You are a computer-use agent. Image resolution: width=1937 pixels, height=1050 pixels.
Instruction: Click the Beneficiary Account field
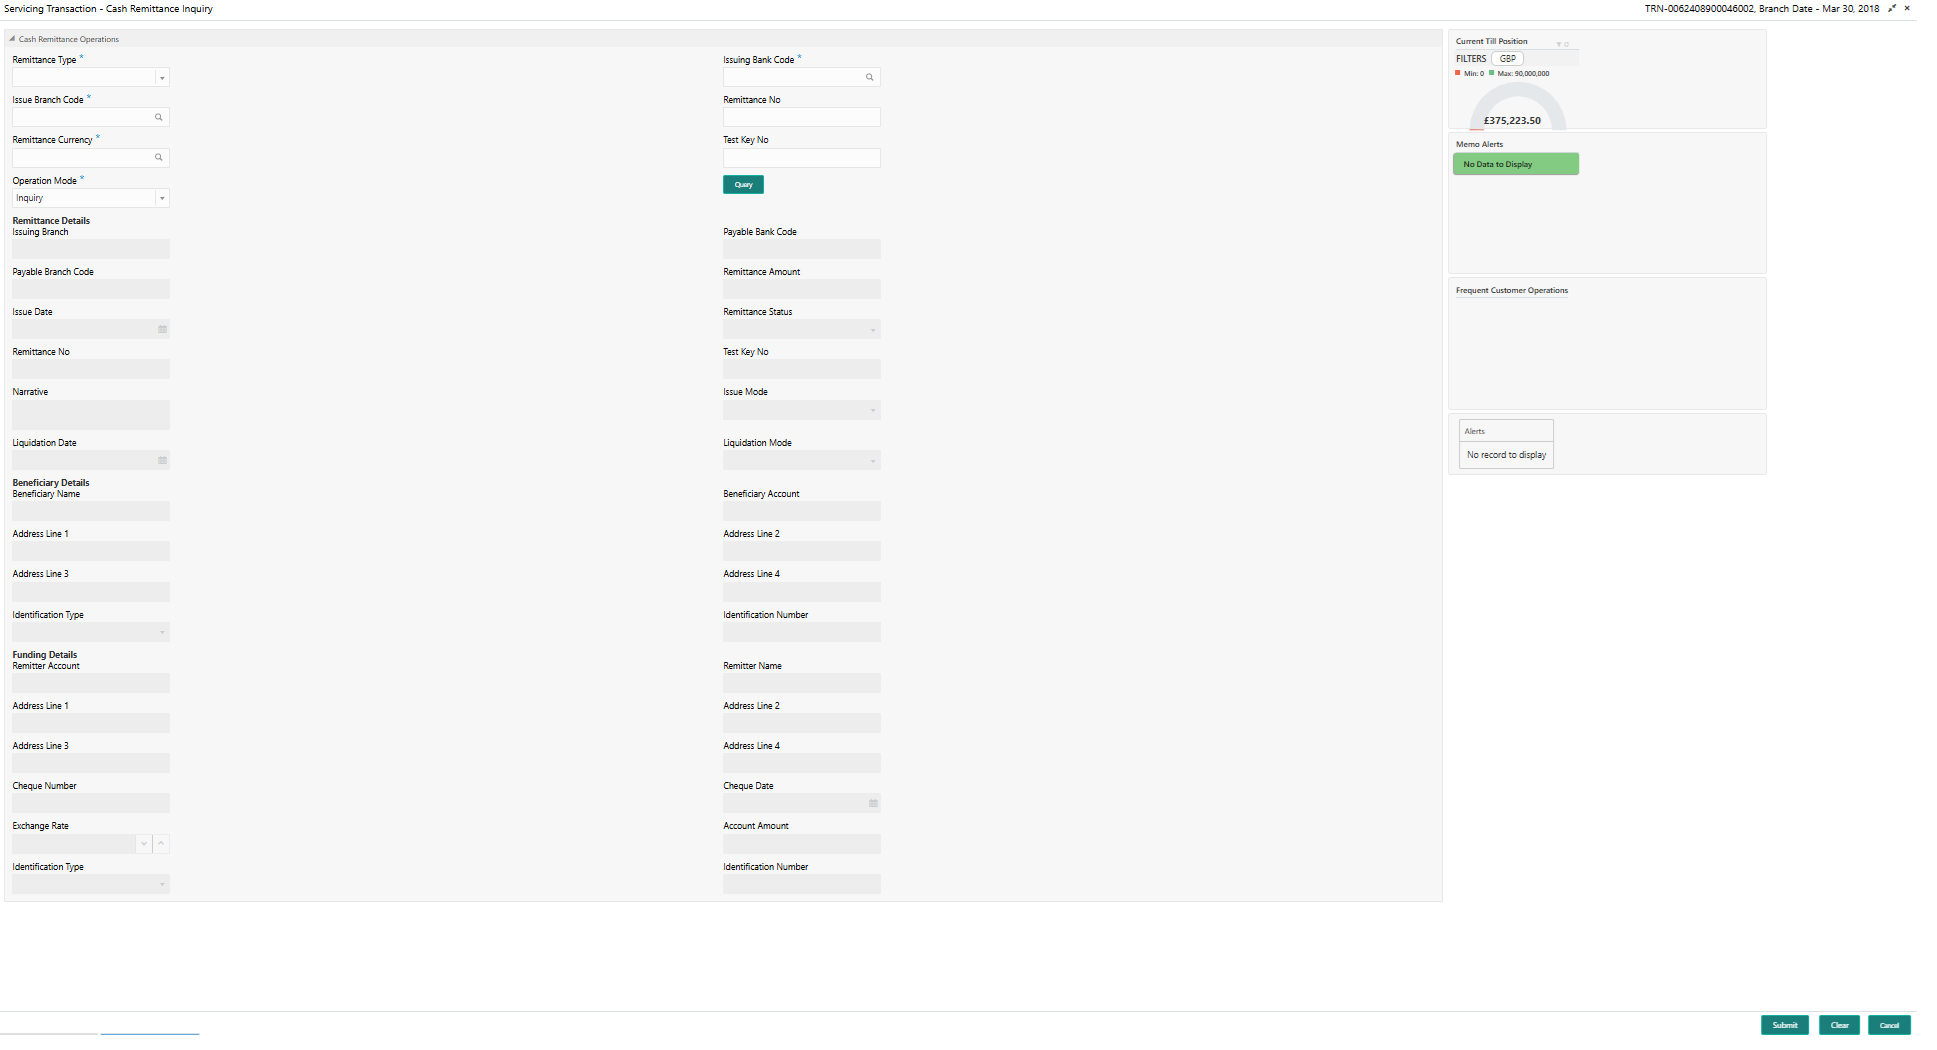click(802, 512)
